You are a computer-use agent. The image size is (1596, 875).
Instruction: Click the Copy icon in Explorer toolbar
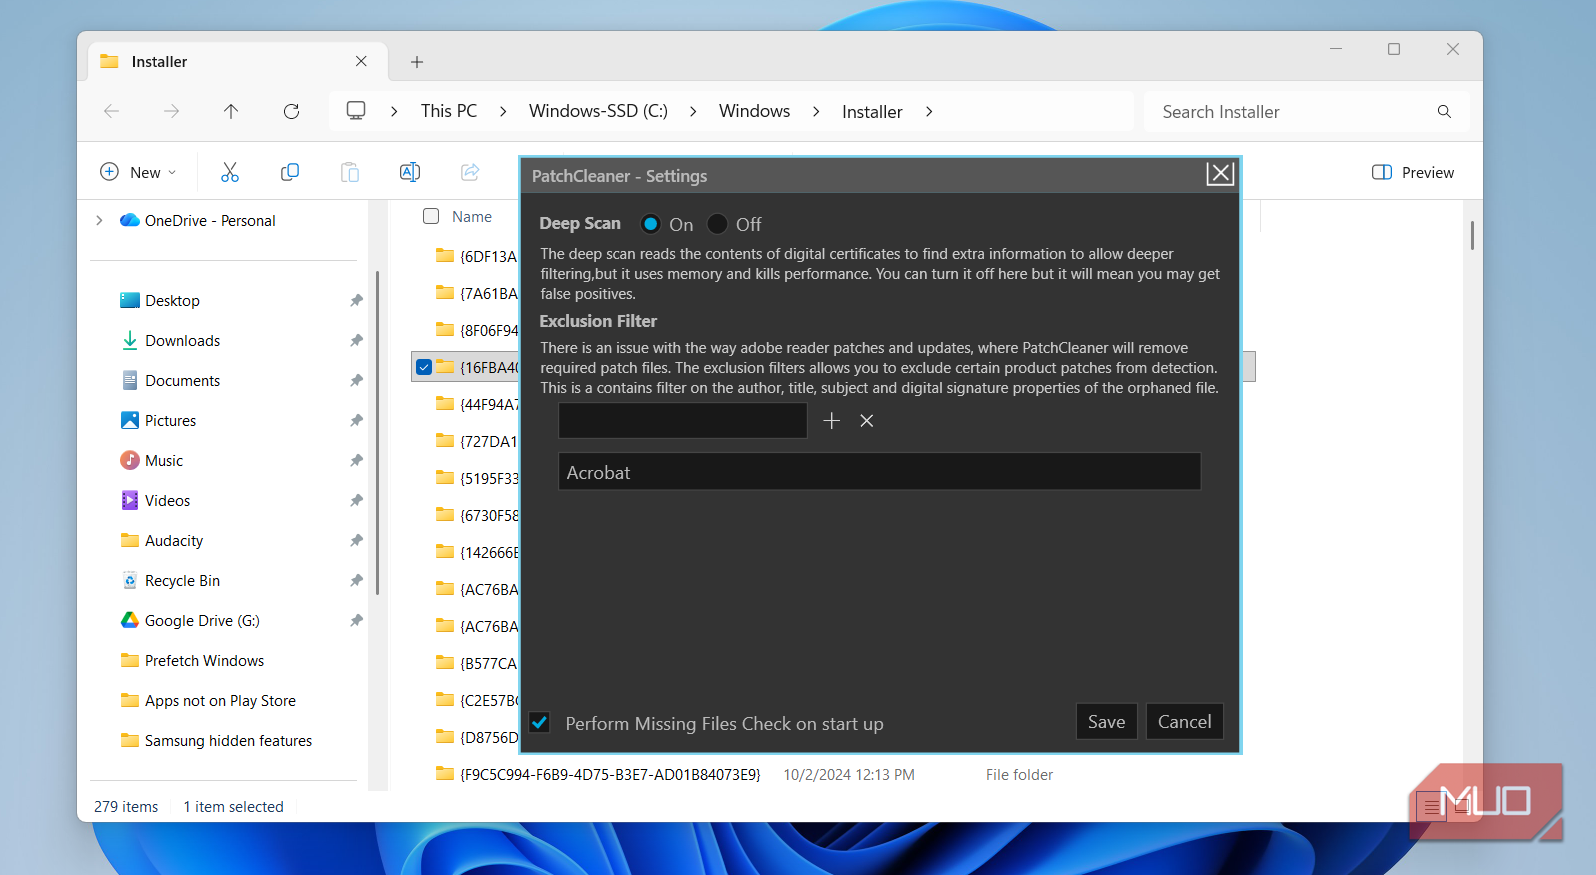tap(290, 172)
